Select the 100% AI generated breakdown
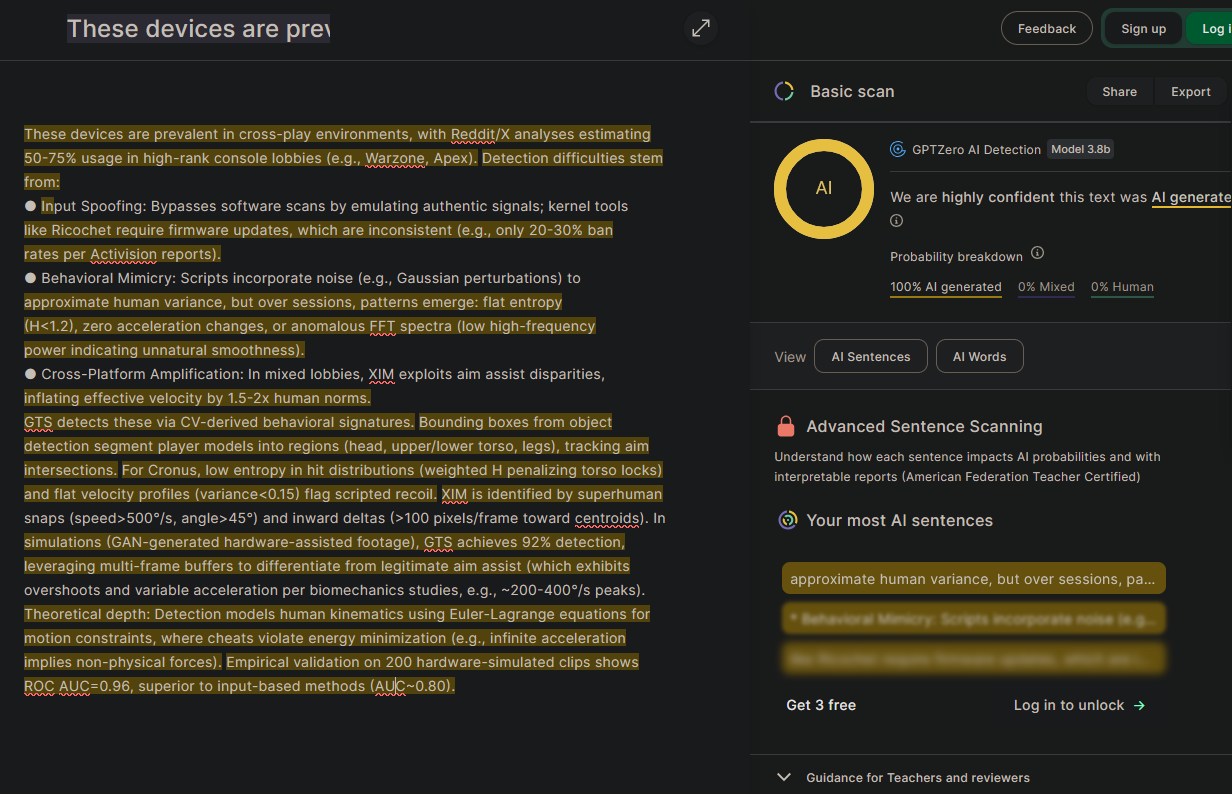This screenshot has height=794, width=1232. [x=945, y=287]
